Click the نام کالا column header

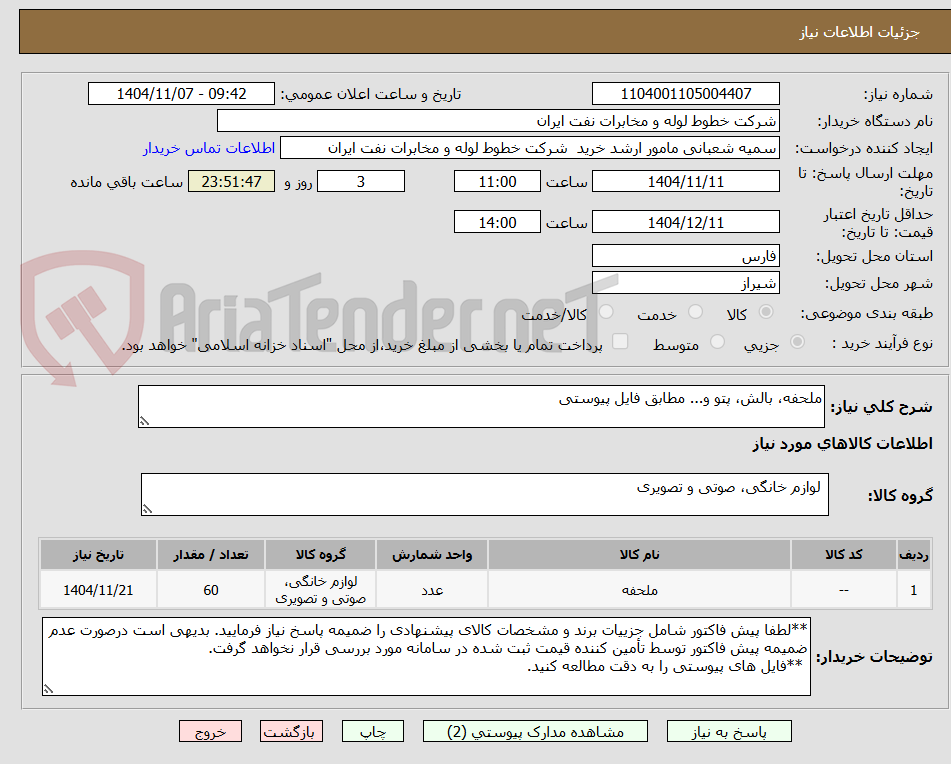tap(639, 554)
